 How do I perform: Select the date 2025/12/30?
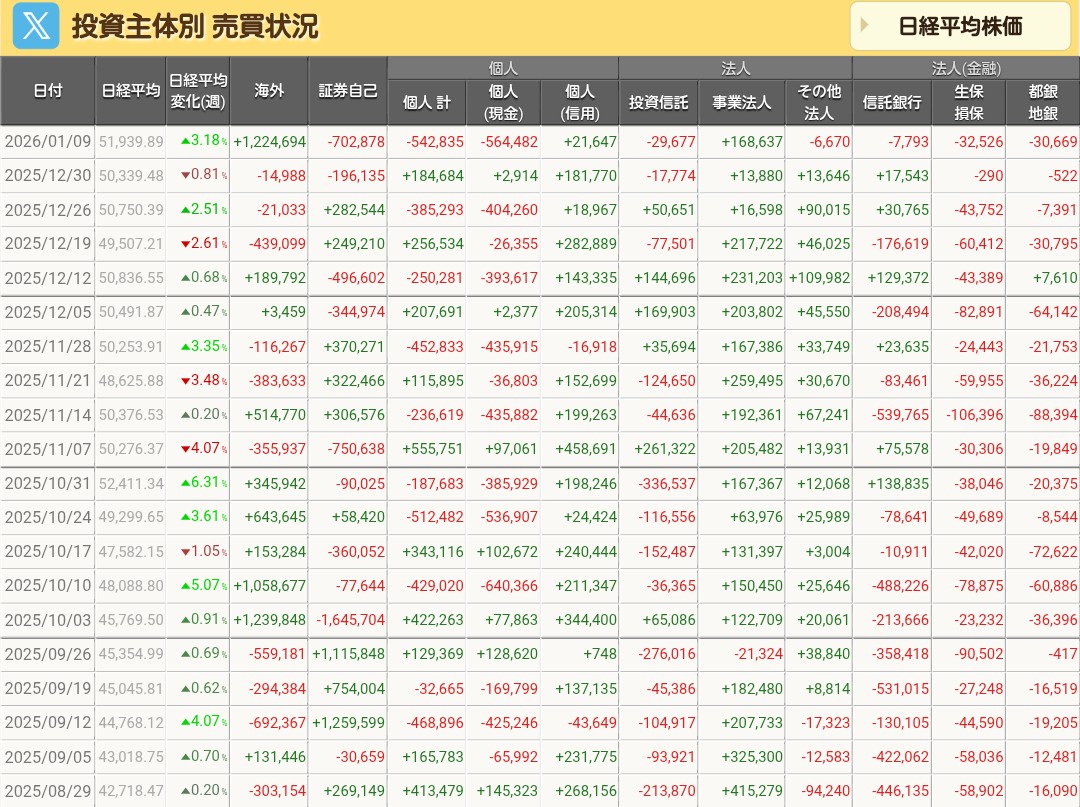(48, 176)
